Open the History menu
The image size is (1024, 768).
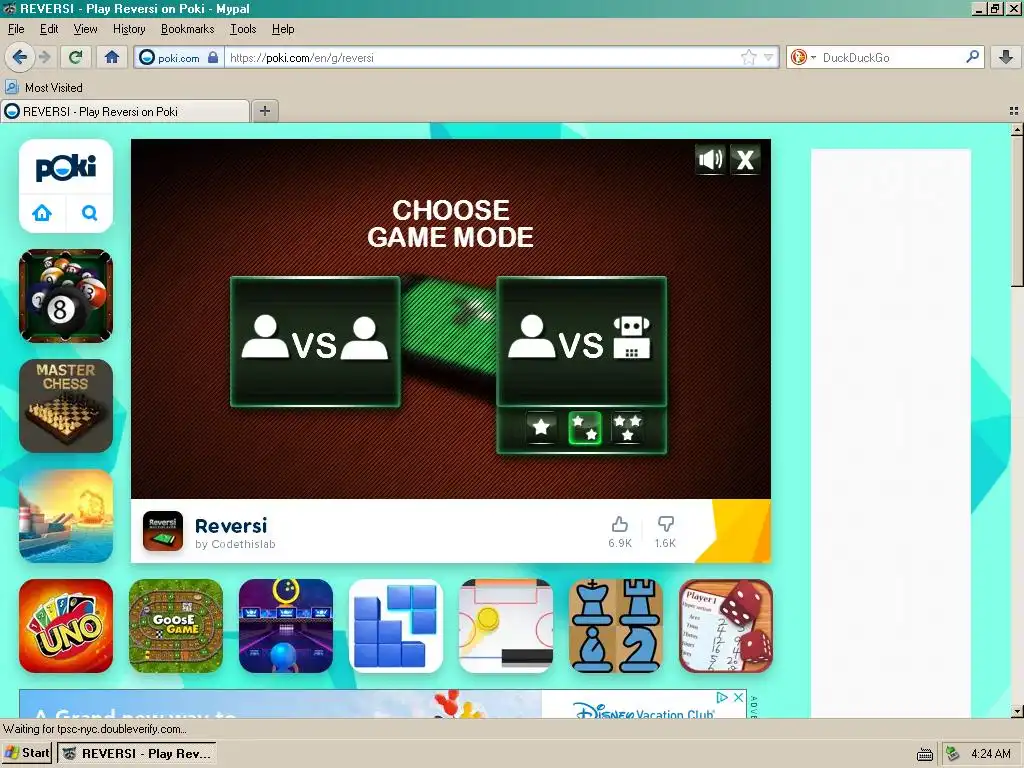tap(129, 29)
